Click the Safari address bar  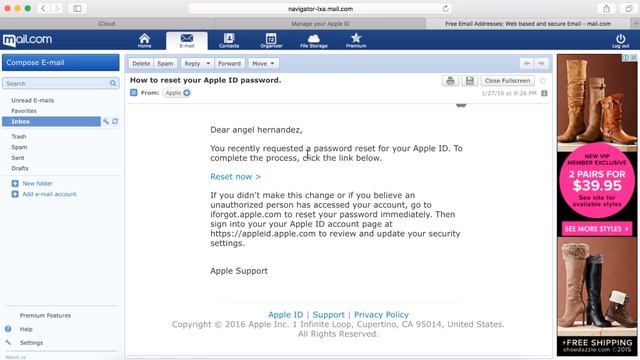[320, 9]
